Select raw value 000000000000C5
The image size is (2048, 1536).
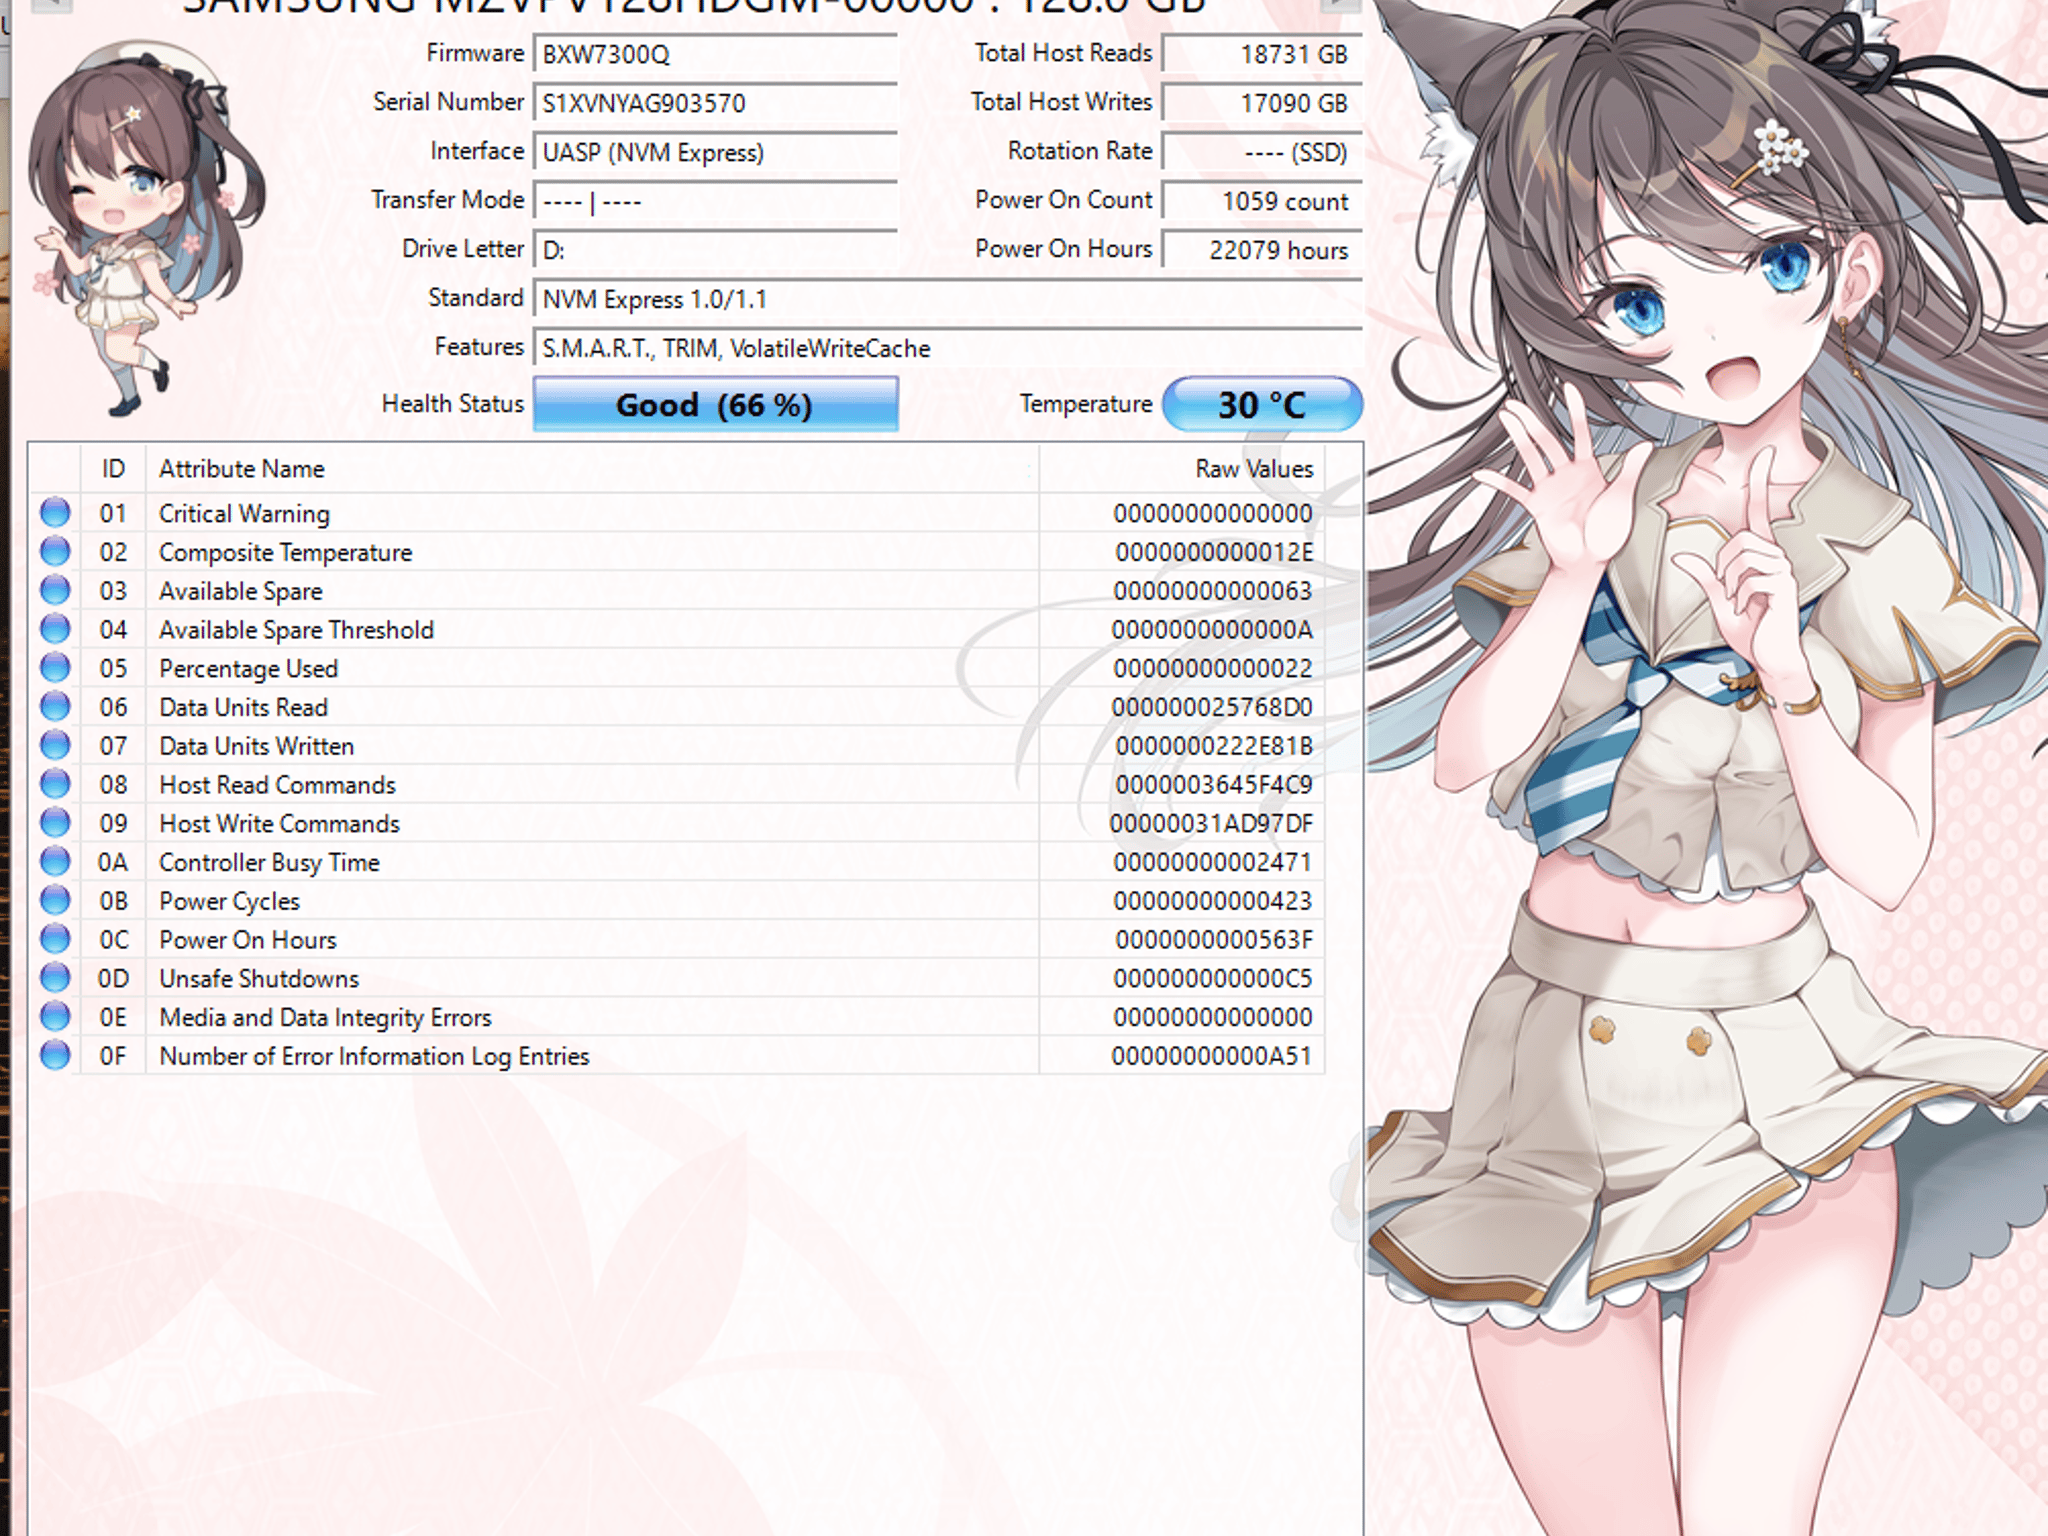1213,979
